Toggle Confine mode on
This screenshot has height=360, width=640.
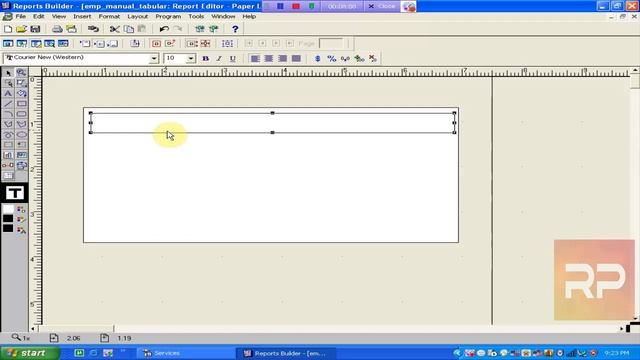click(x=156, y=43)
